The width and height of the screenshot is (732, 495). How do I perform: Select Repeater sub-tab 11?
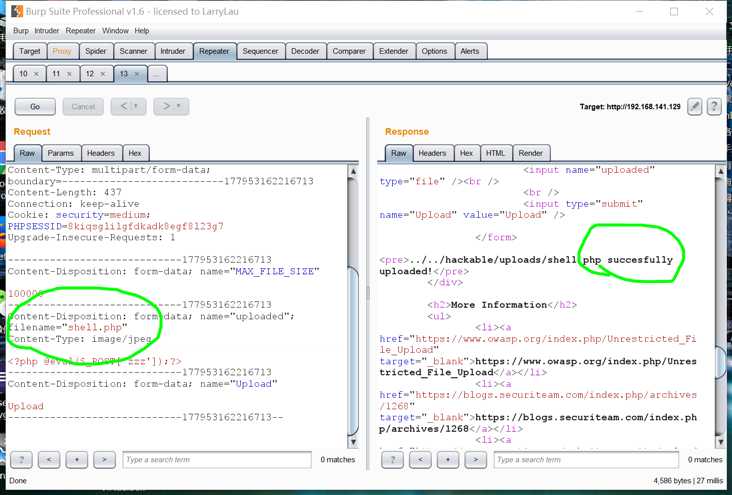pyautogui.click(x=56, y=74)
